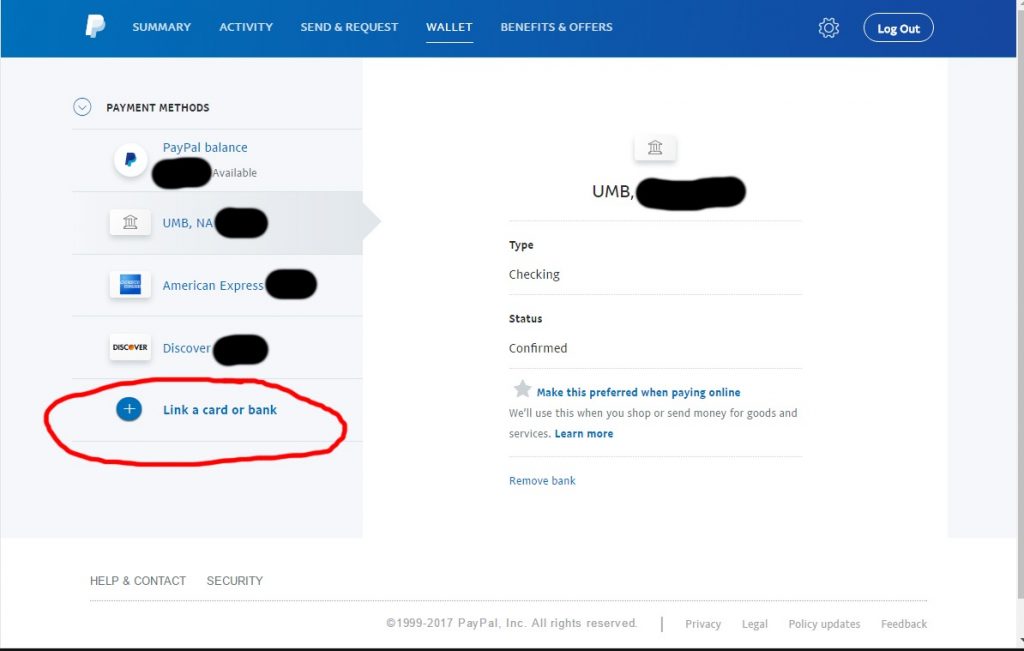This screenshot has width=1024, height=651.
Task: Select the Wallet tab
Action: 449,27
